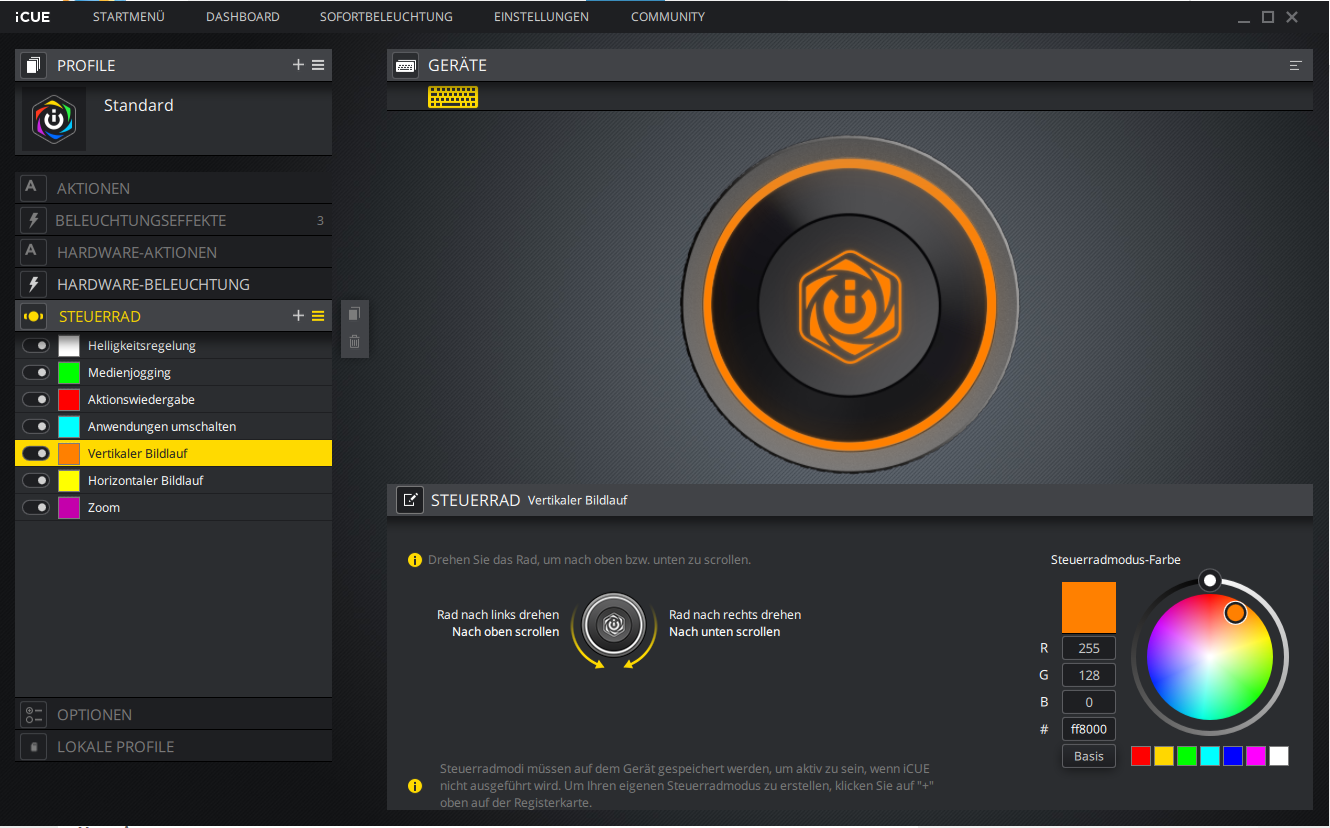This screenshot has width=1330, height=828.
Task: Add a new profile with the plus icon
Action: pos(298,65)
